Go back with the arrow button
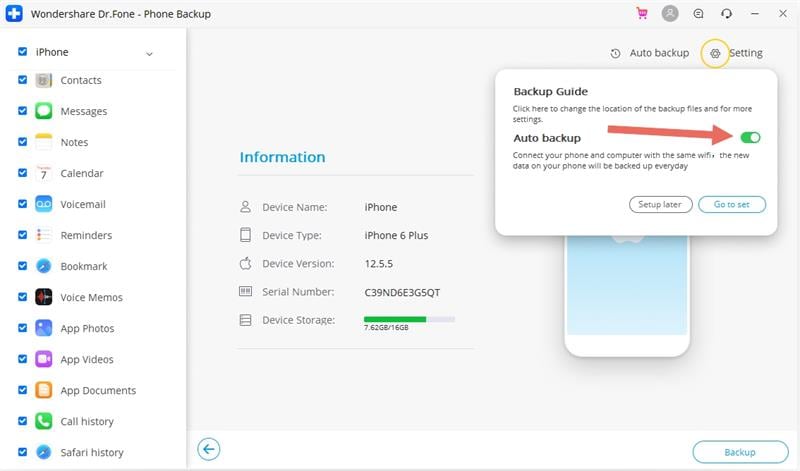800x471 pixels. tap(209, 449)
